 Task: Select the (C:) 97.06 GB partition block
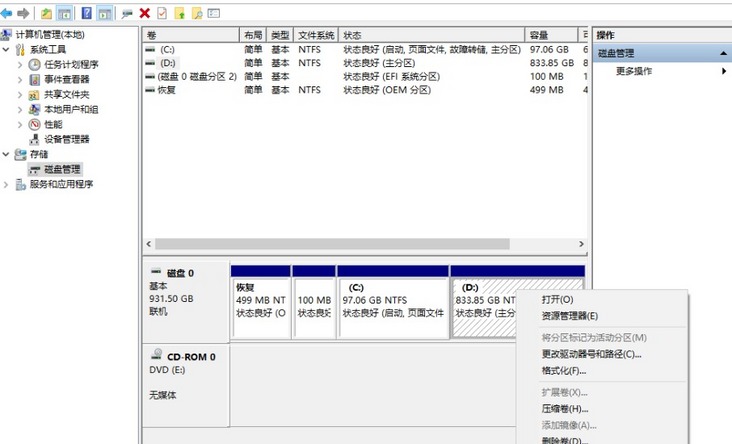coord(393,302)
